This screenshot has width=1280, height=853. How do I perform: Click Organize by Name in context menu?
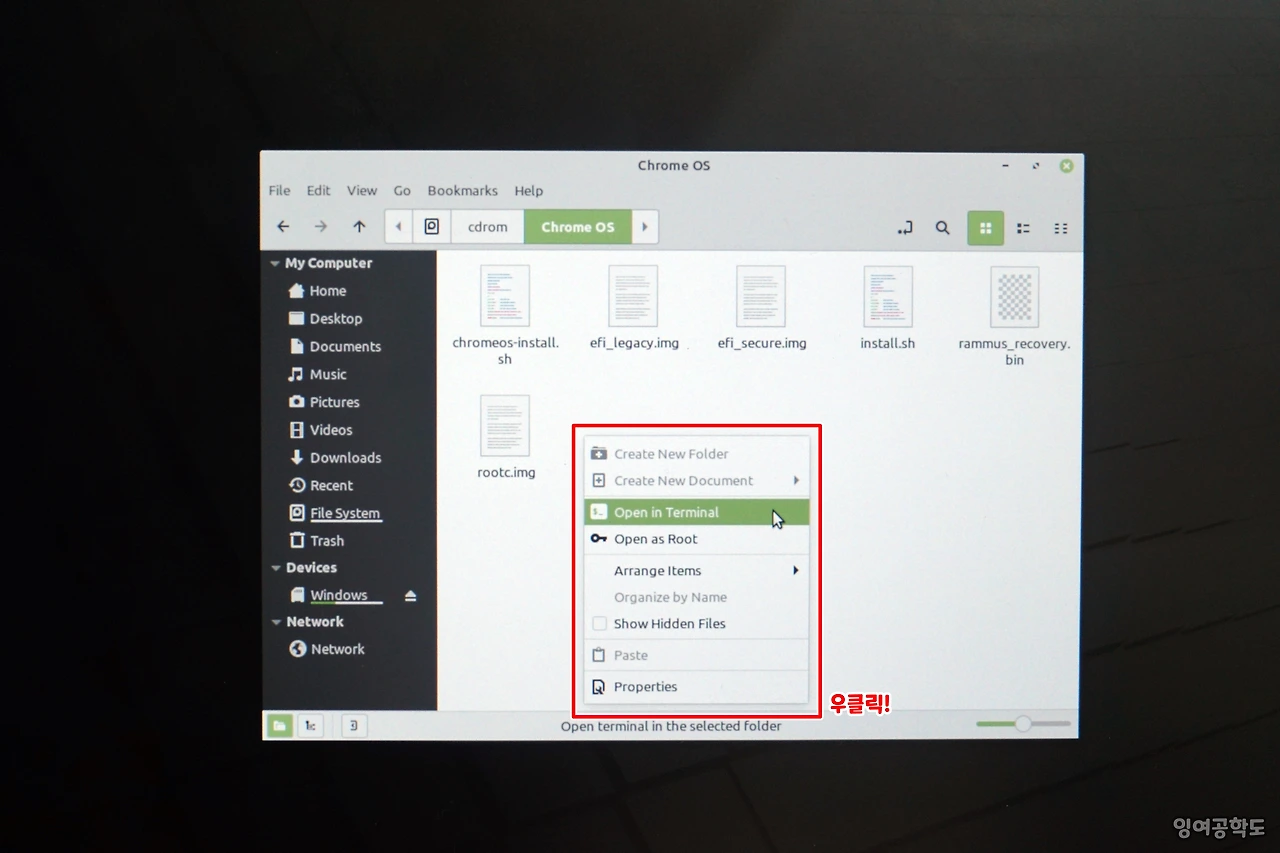click(696, 598)
